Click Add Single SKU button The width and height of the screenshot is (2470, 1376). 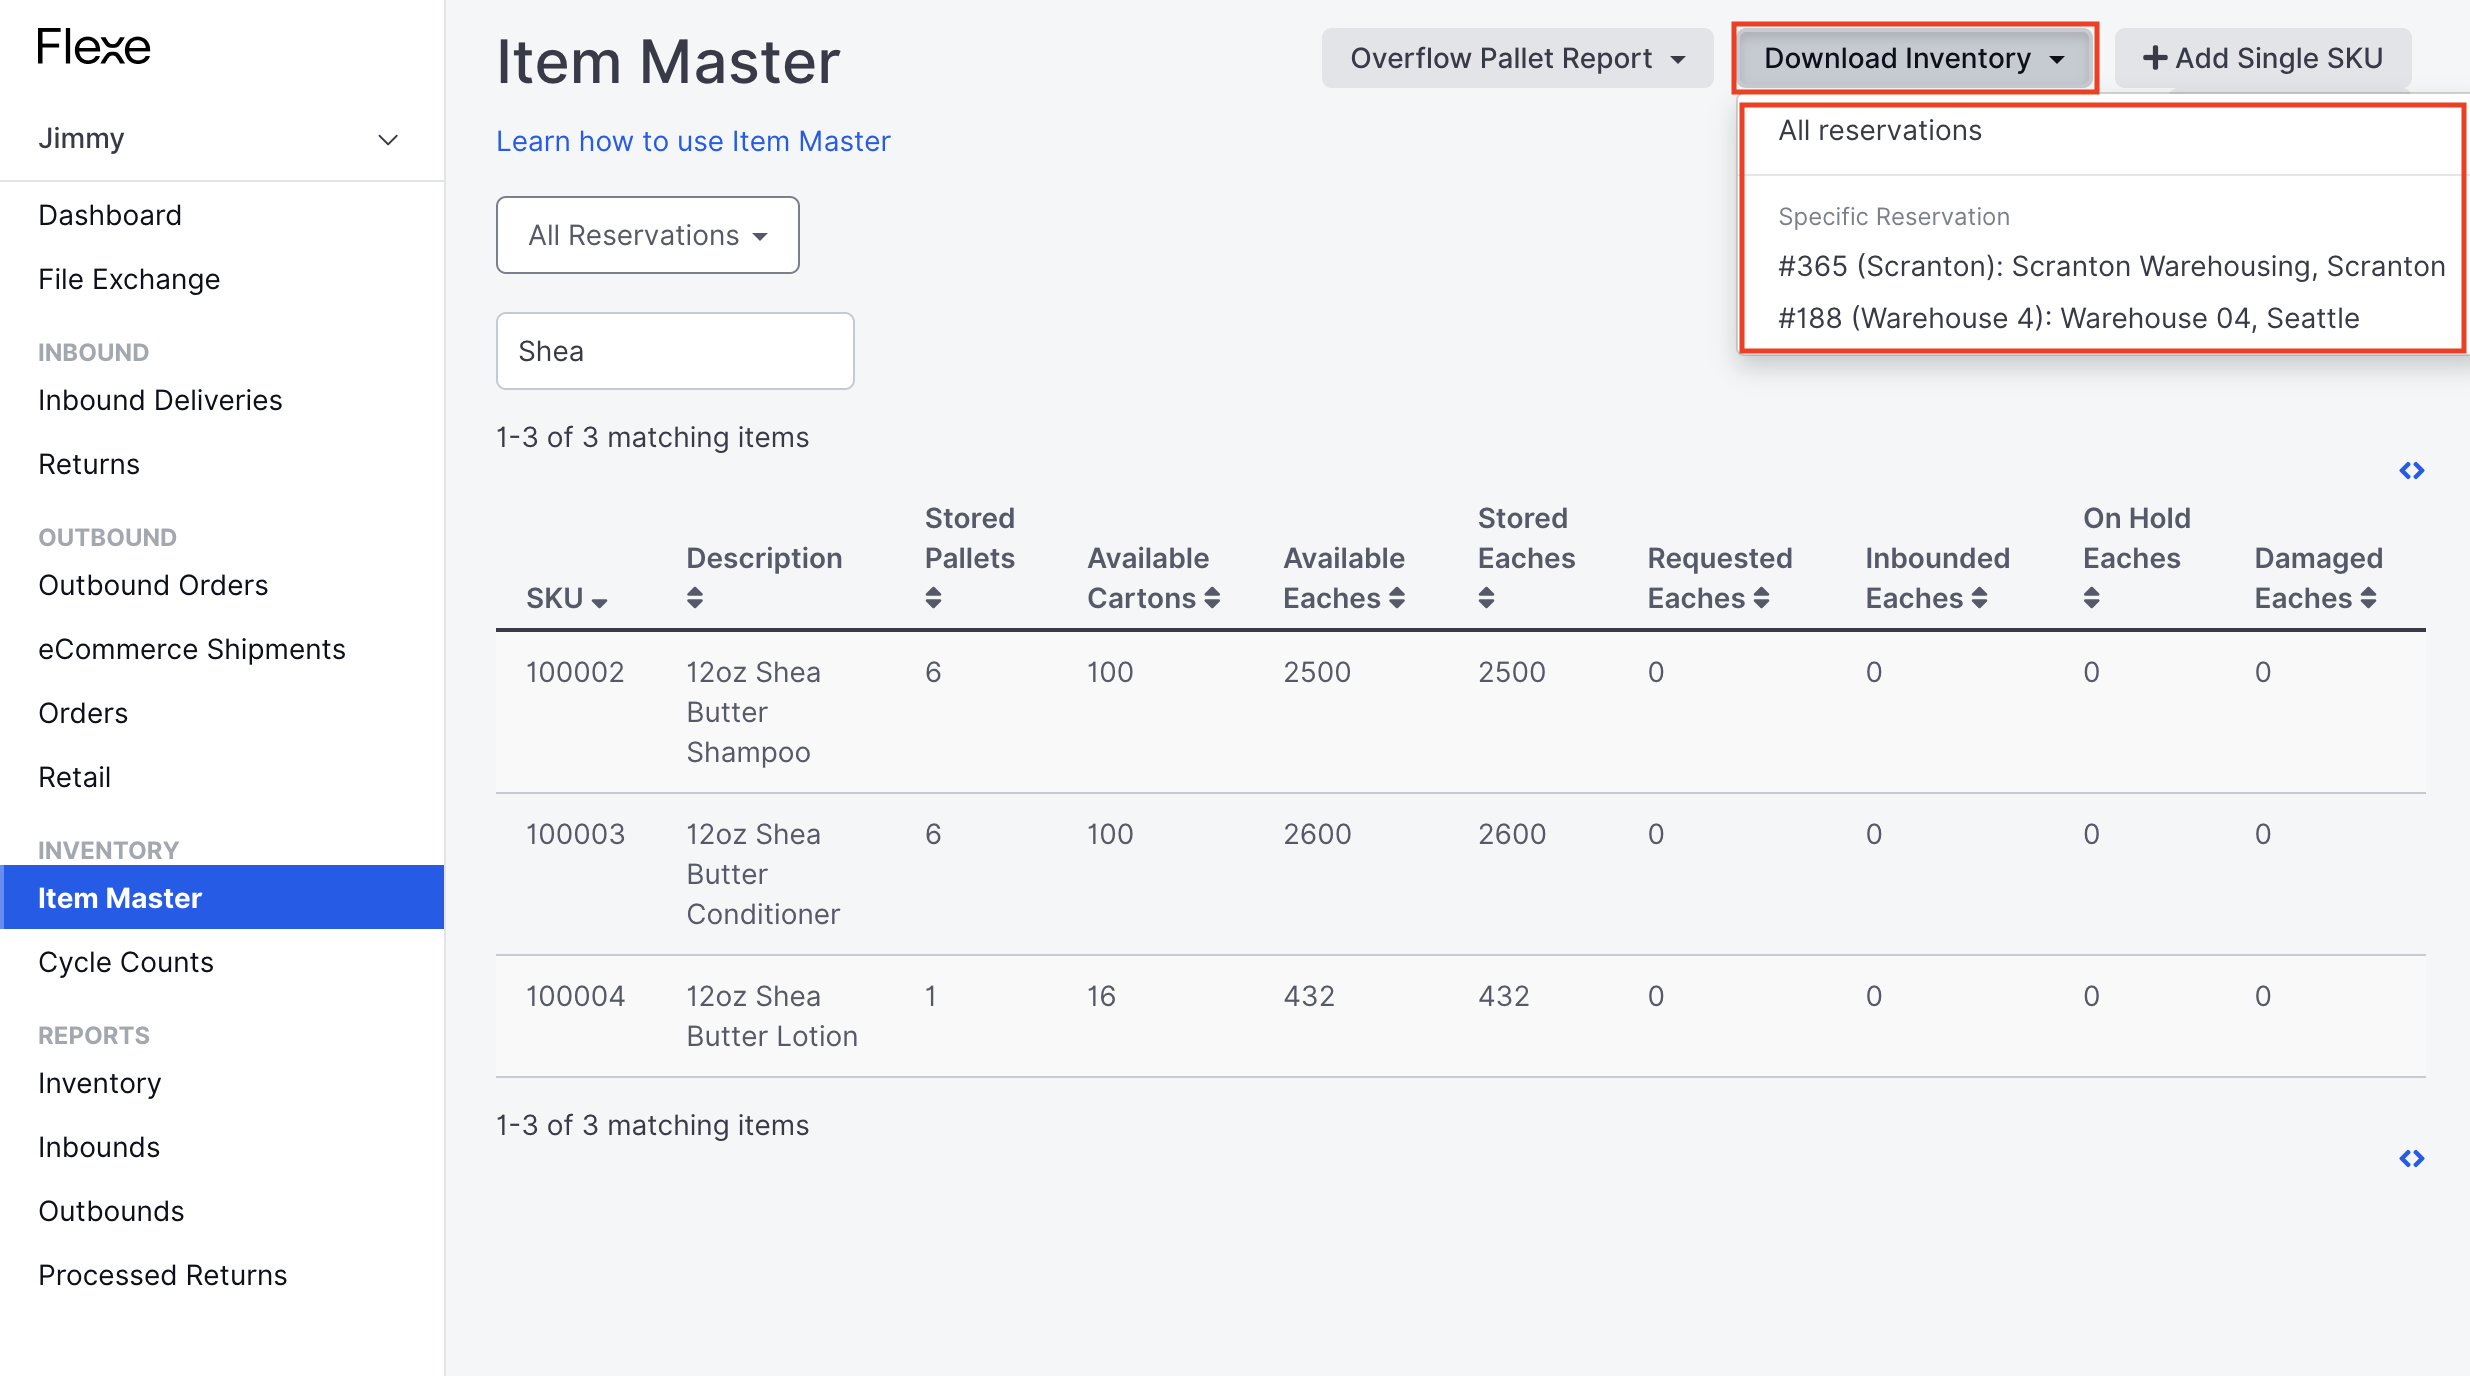click(2262, 58)
